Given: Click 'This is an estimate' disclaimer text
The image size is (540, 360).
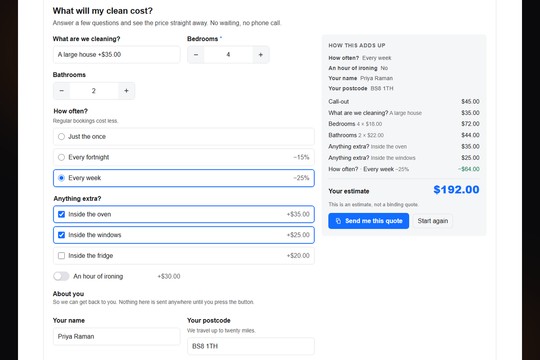Looking at the screenshot, I should point(373,205).
